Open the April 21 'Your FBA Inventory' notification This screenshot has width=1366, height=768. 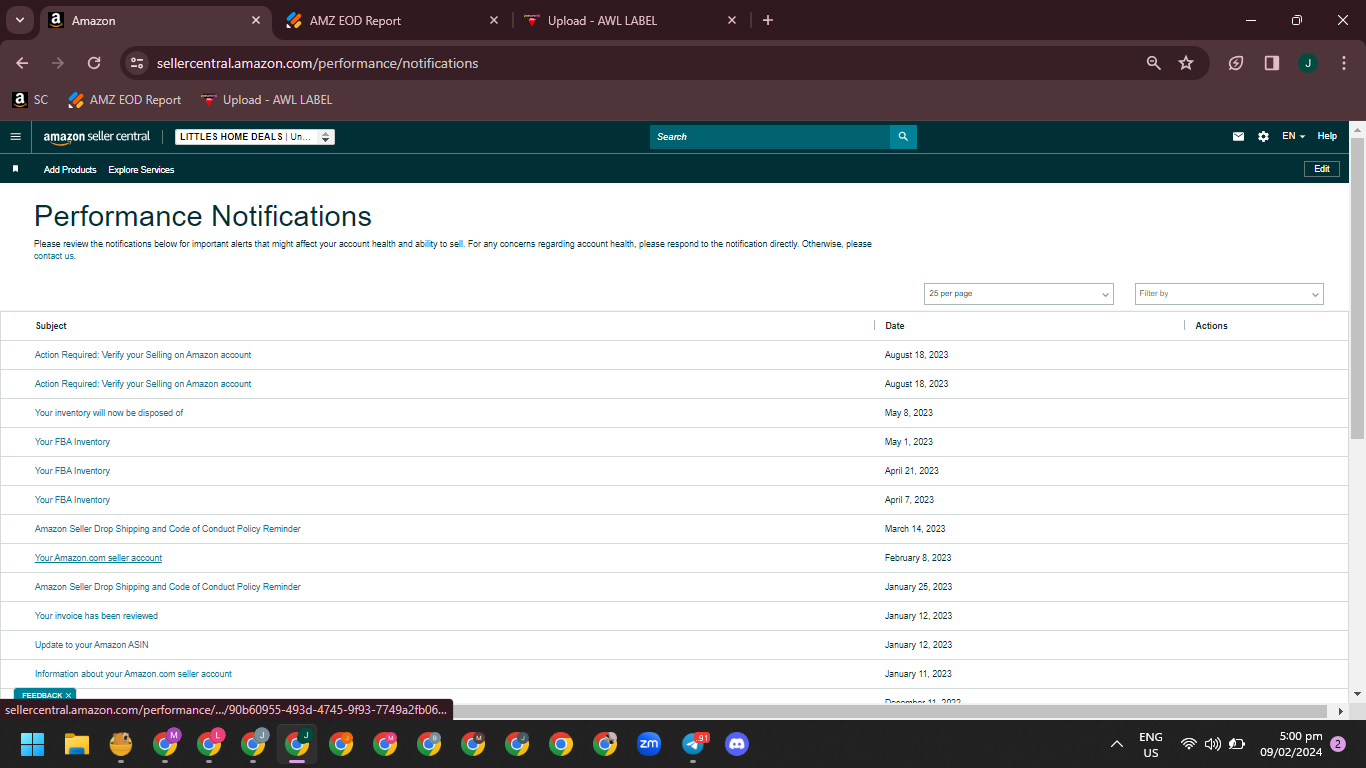tap(72, 471)
